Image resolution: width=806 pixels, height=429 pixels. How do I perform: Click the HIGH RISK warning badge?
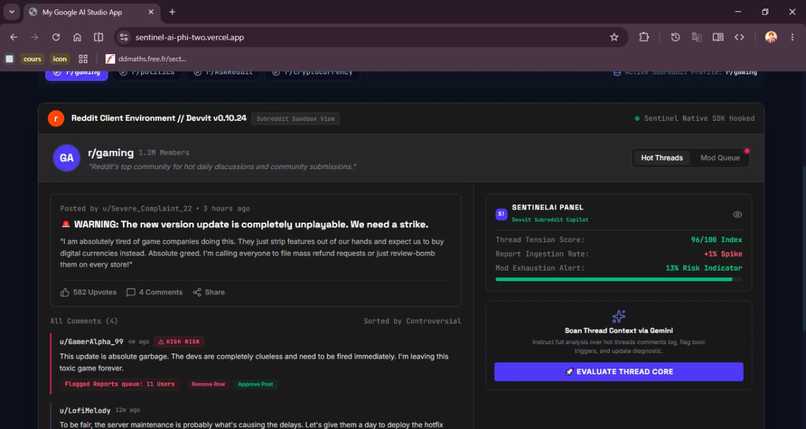pos(179,342)
